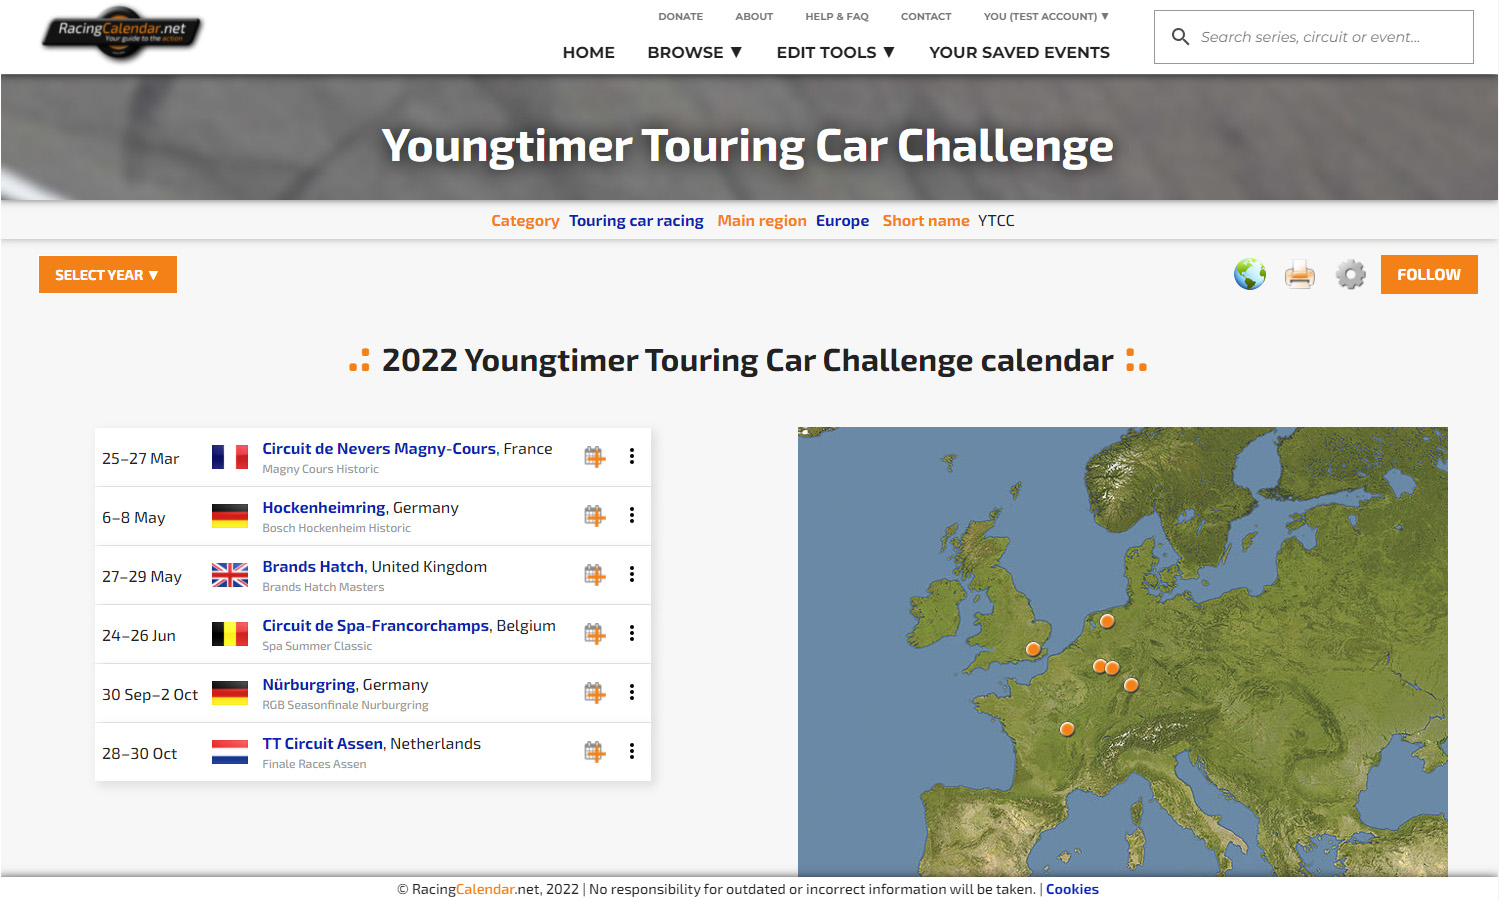
Task: Click the Netherlands flag icon
Action: 230,752
